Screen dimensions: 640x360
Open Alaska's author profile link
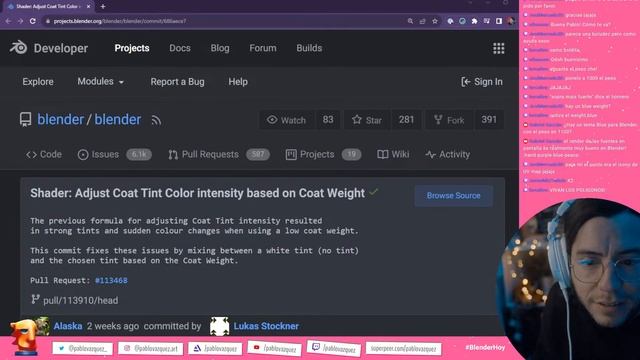tap(68, 326)
